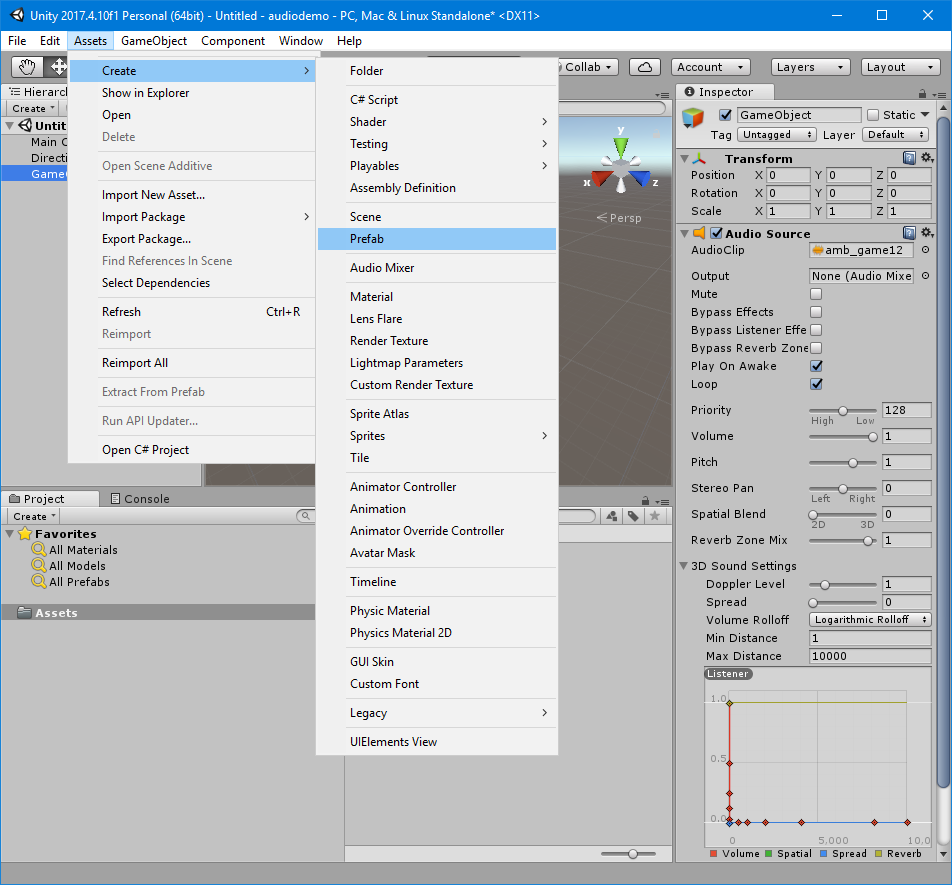The width and height of the screenshot is (952, 885).
Task: Click the Max Distance input field
Action: pos(870,656)
